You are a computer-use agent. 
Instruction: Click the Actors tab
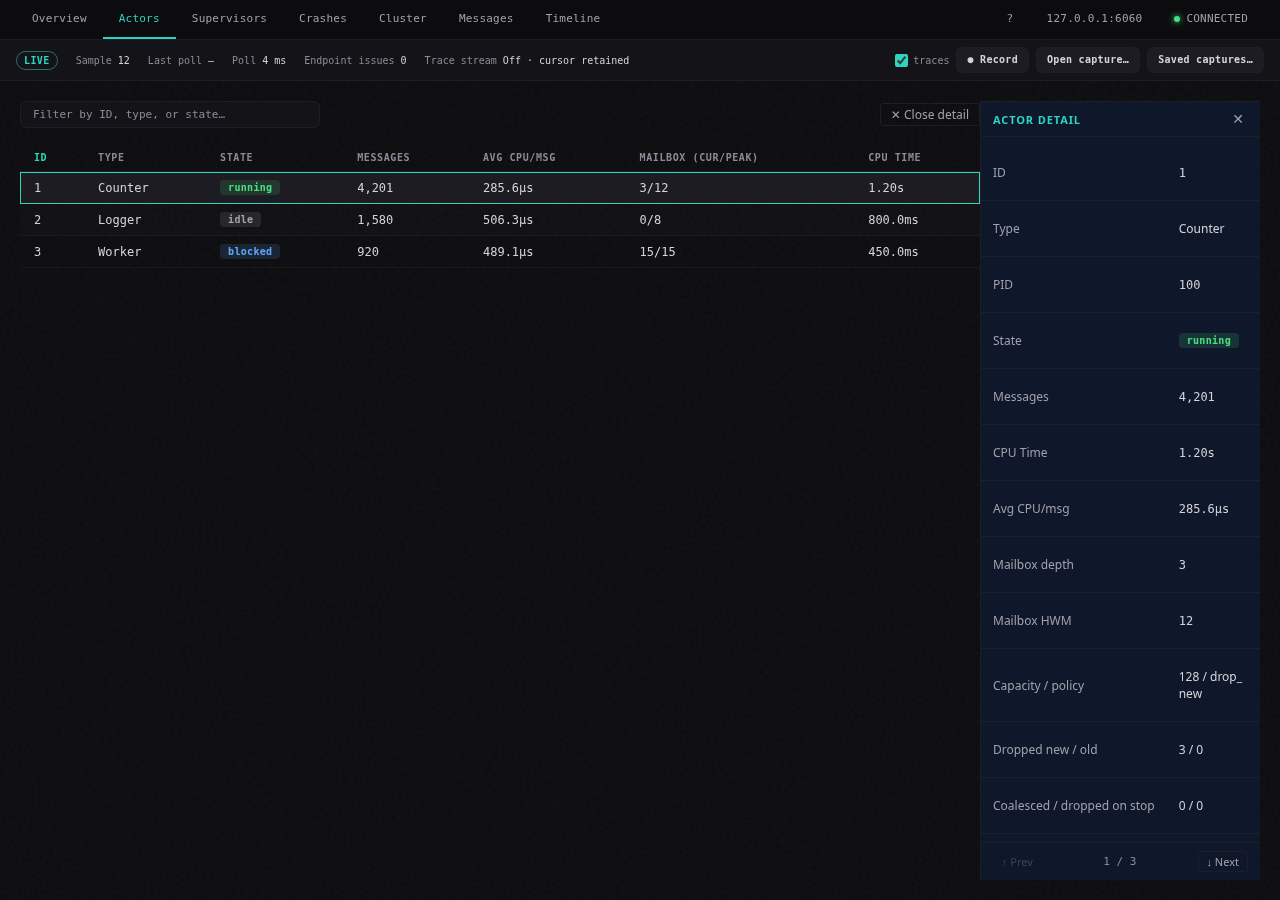pos(139,19)
